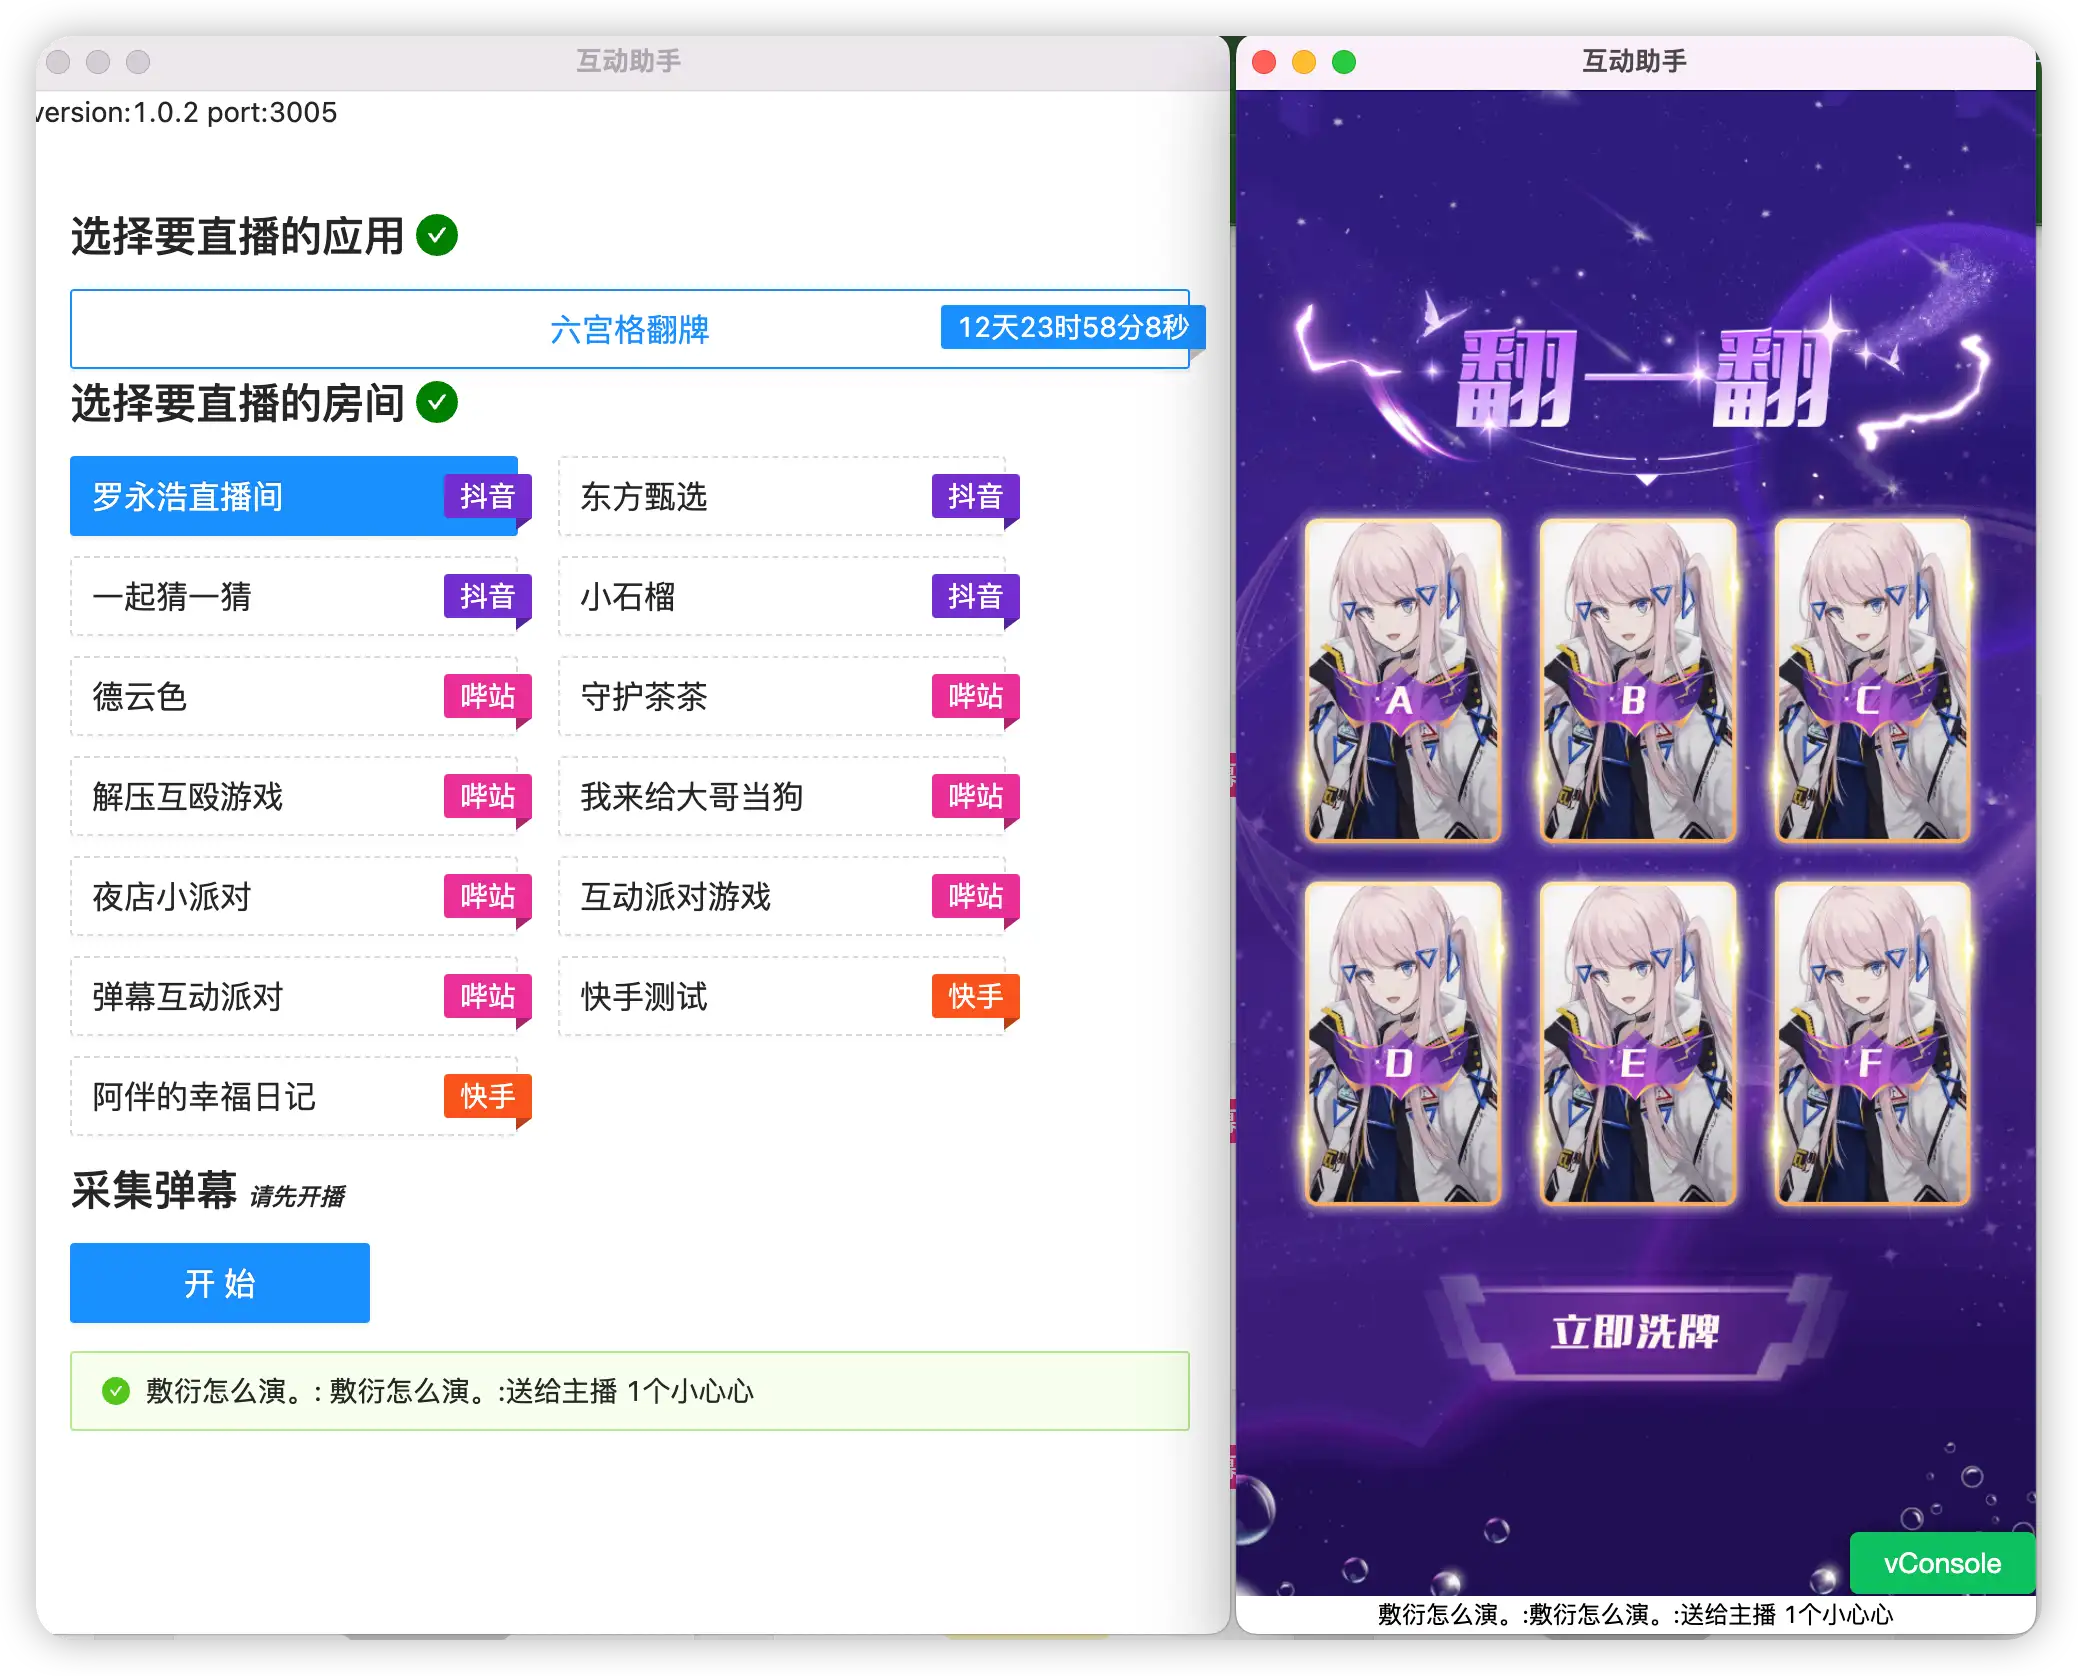Viewport: 2078px width, 1676px height.
Task: Click green zoom button of game window
Action: (1344, 62)
